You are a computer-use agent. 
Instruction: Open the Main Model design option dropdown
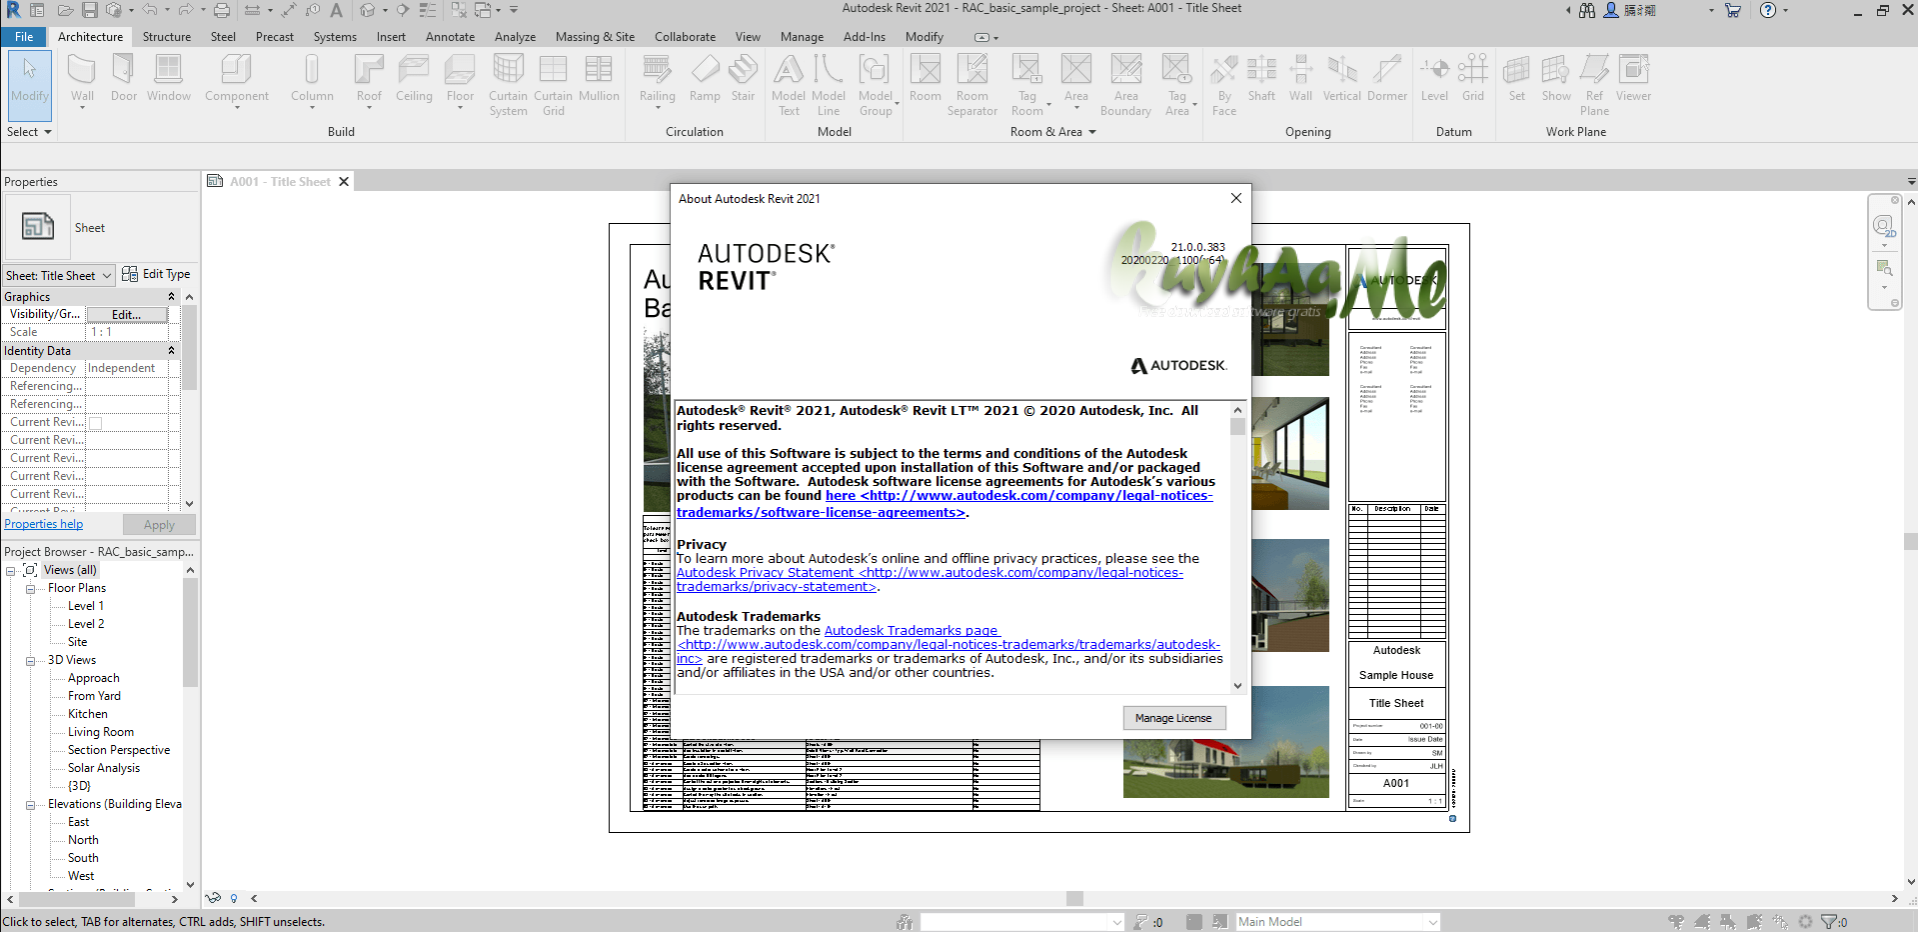1338,922
